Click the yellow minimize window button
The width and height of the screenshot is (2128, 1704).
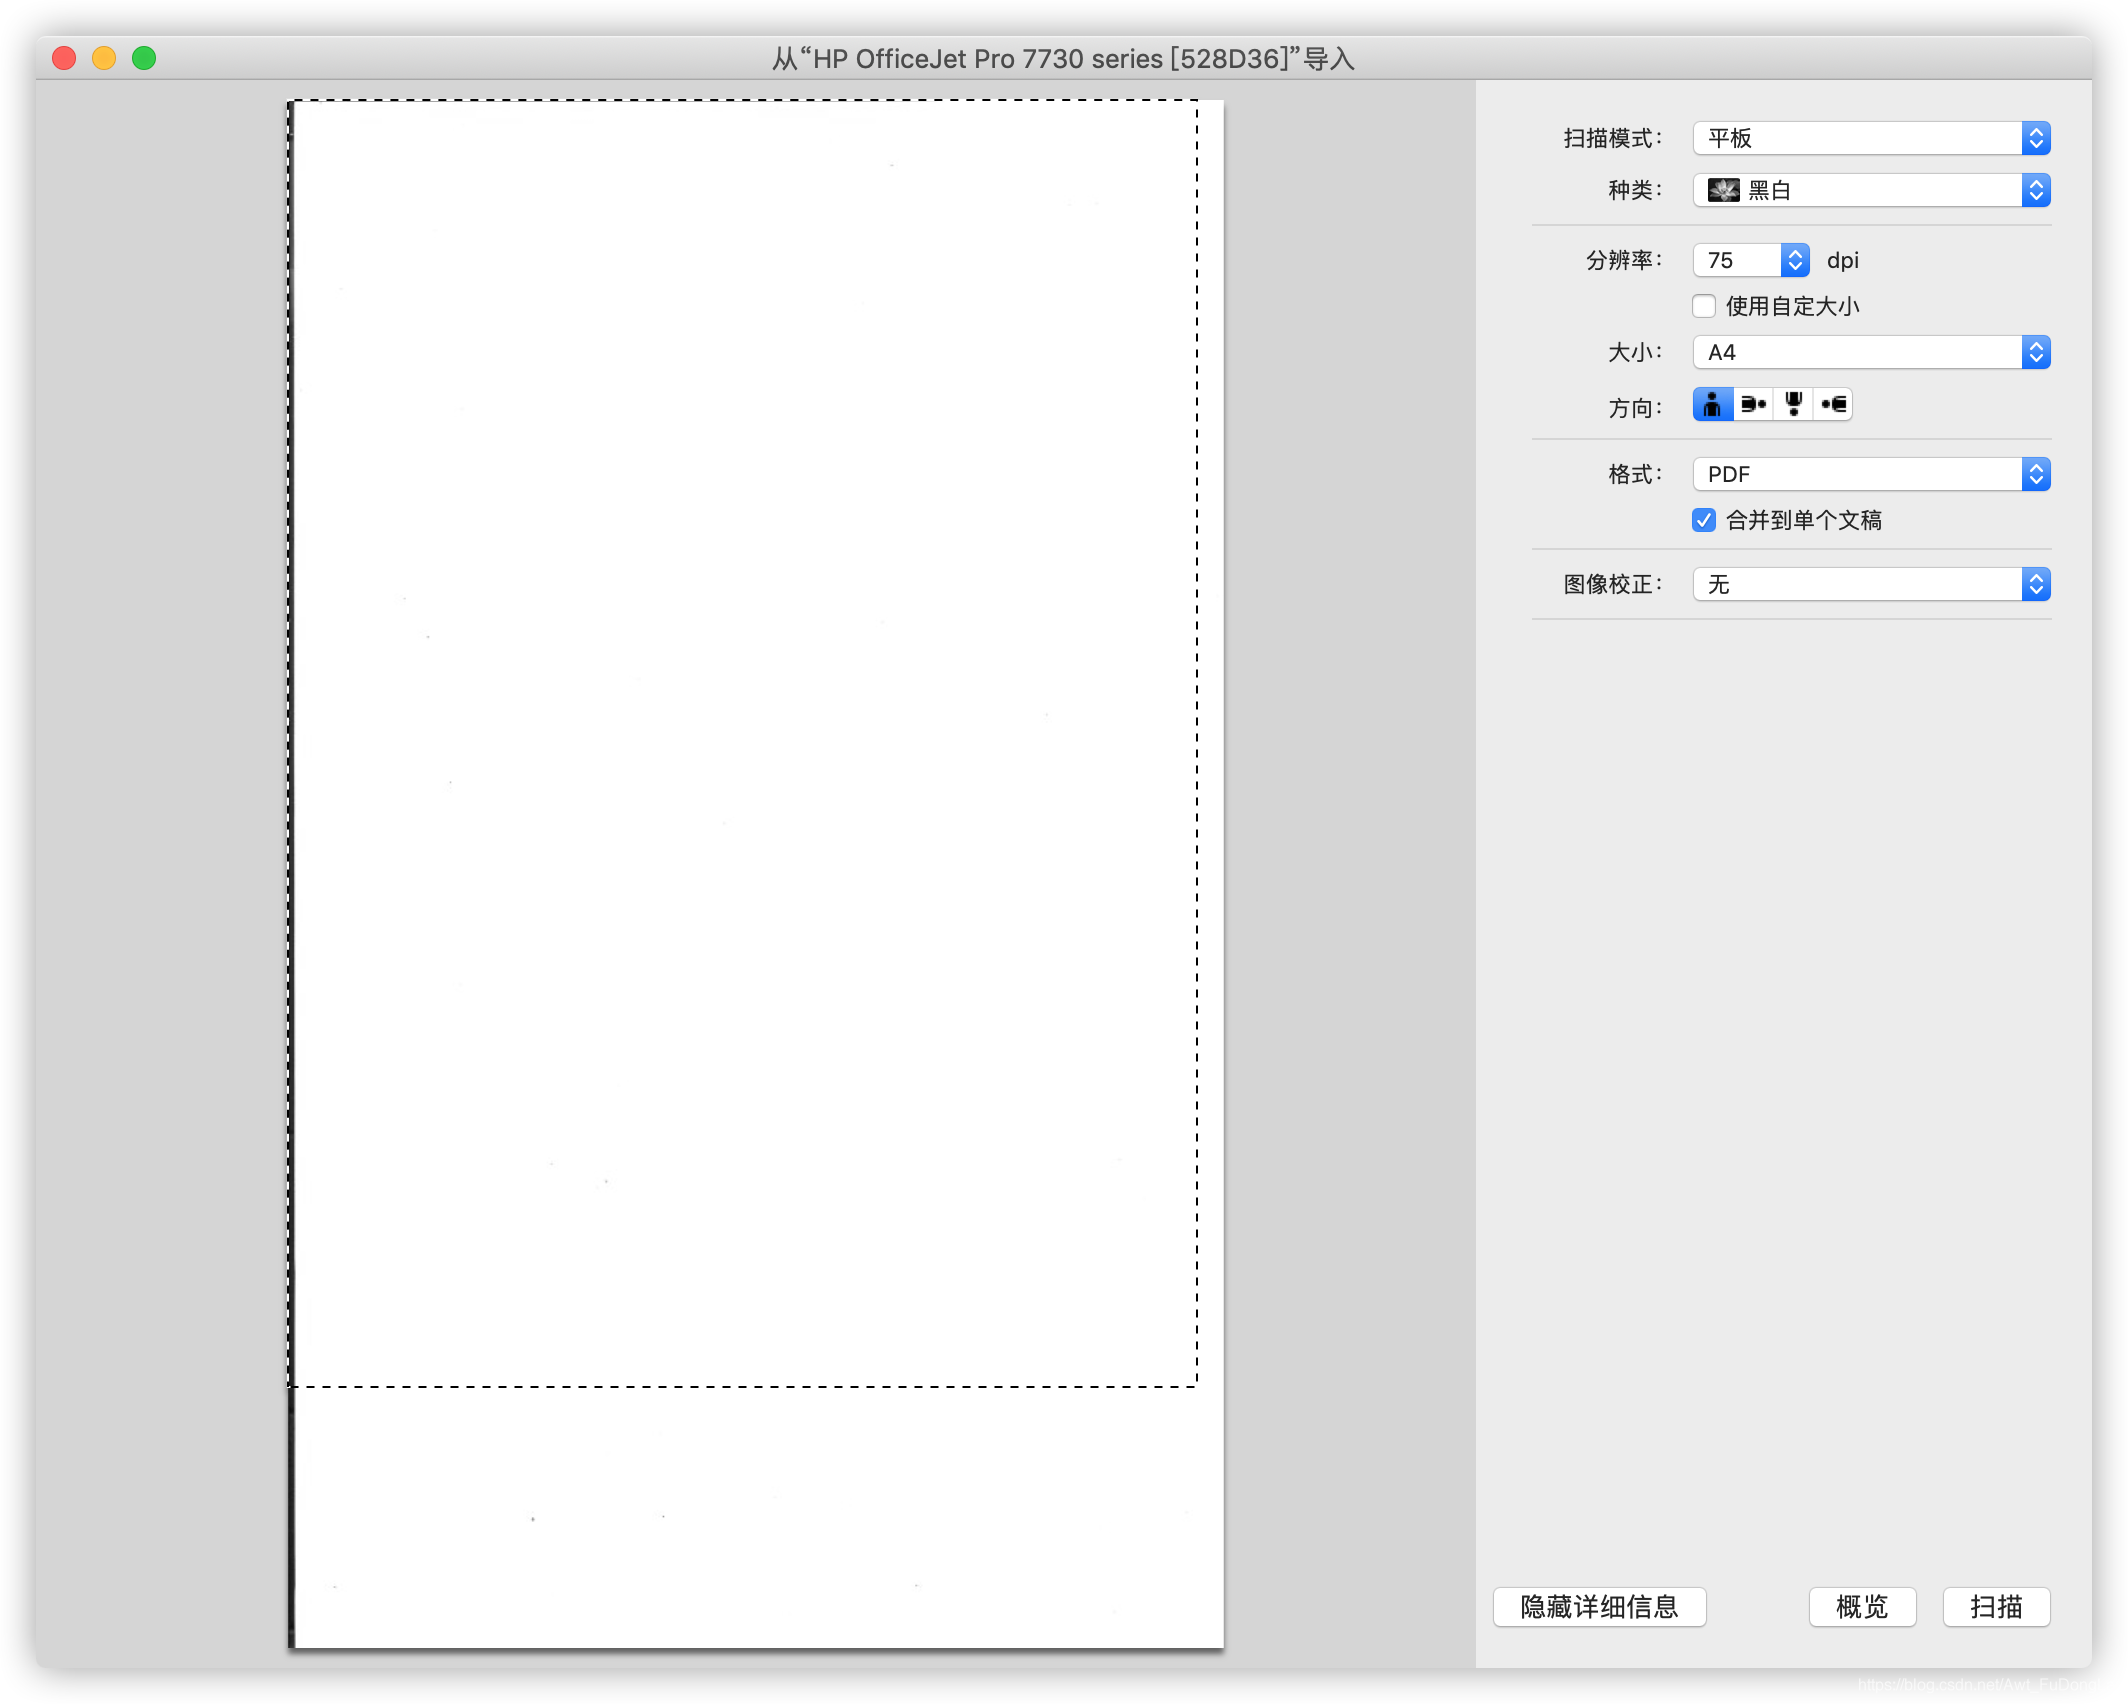(104, 58)
